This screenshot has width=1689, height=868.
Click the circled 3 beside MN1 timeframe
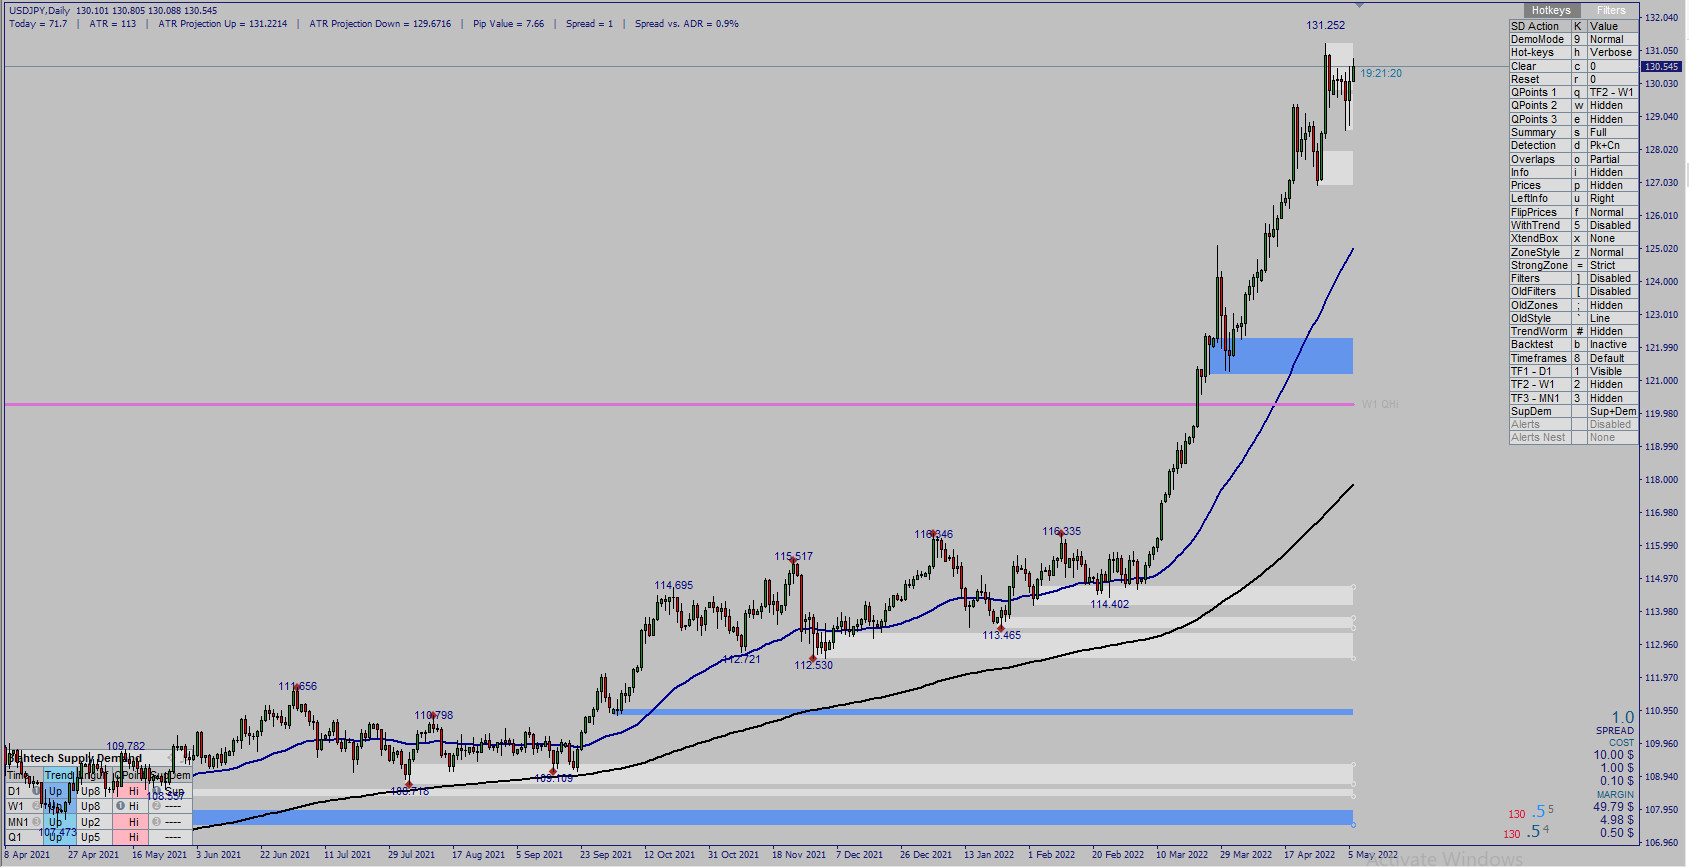[x=36, y=822]
